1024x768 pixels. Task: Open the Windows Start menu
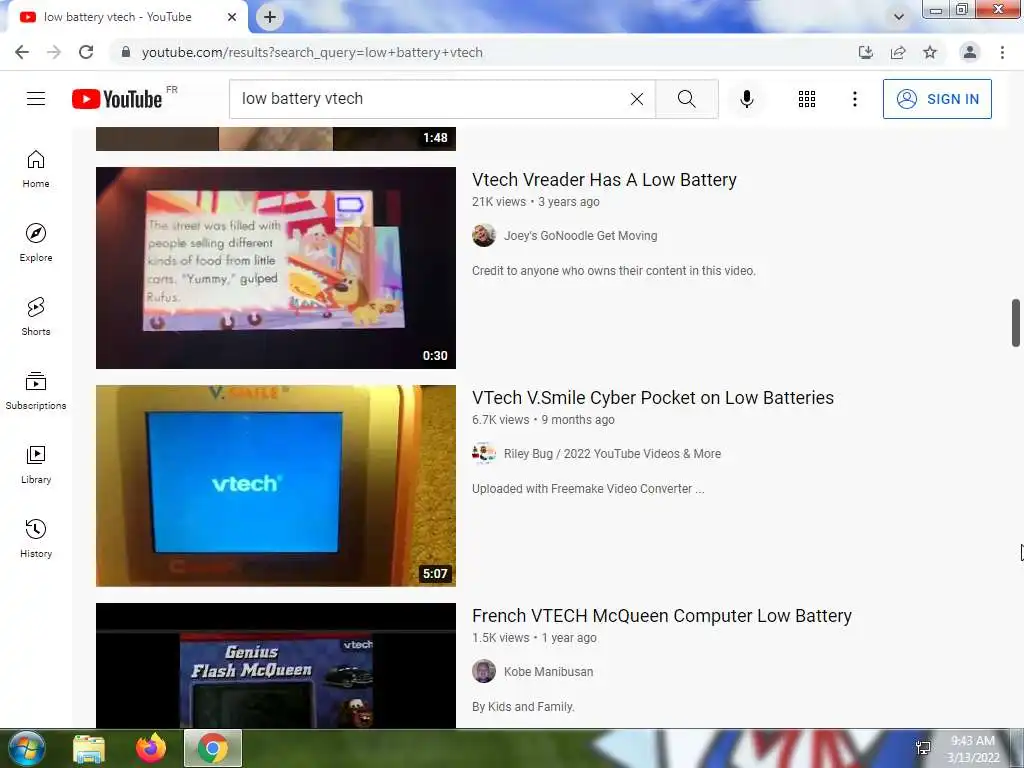pyautogui.click(x=26, y=748)
